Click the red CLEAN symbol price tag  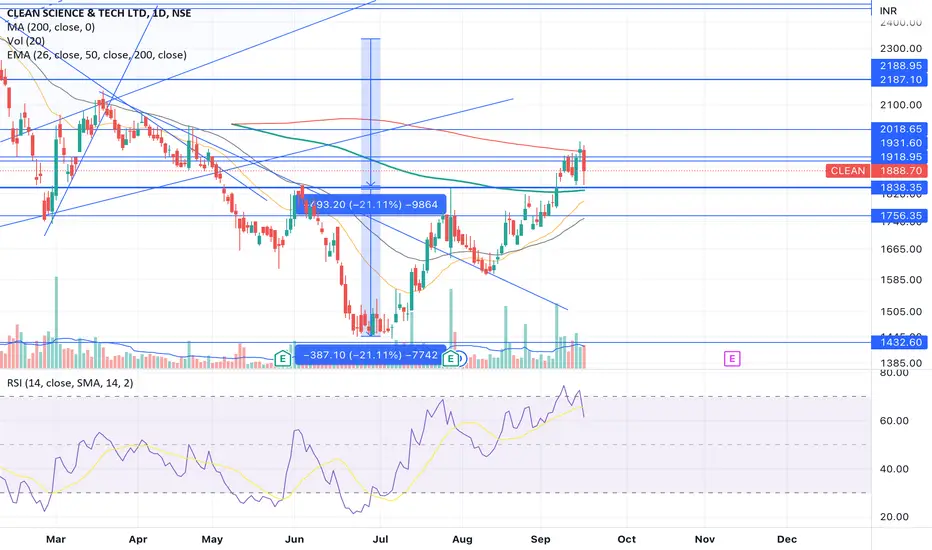848,171
